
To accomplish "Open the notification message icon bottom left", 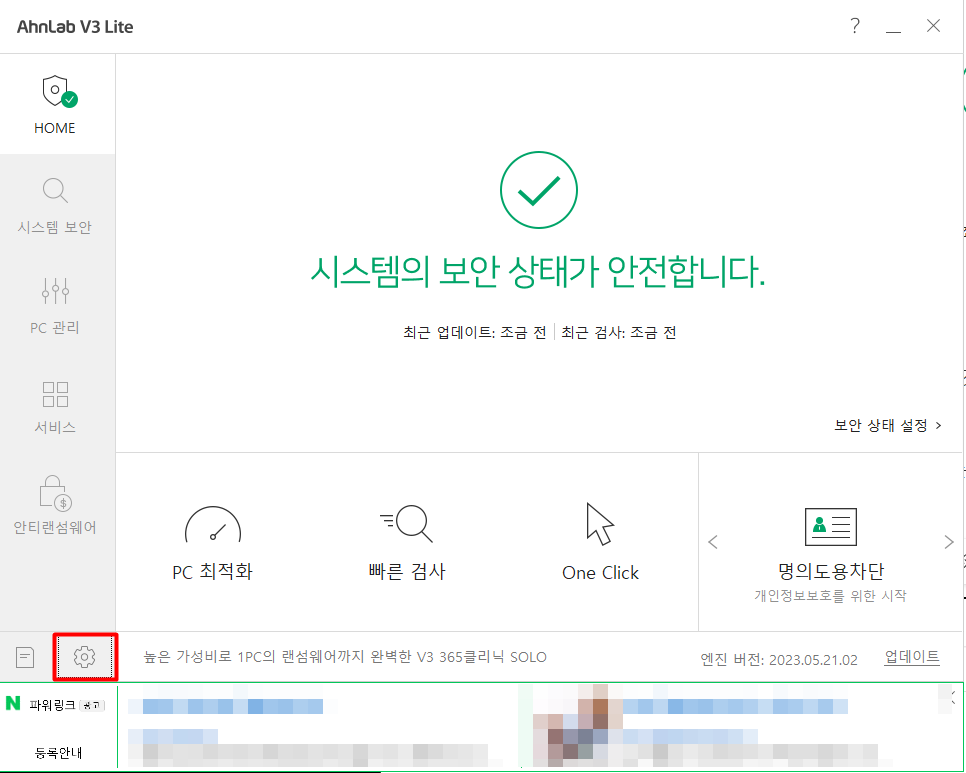I will (24, 657).
